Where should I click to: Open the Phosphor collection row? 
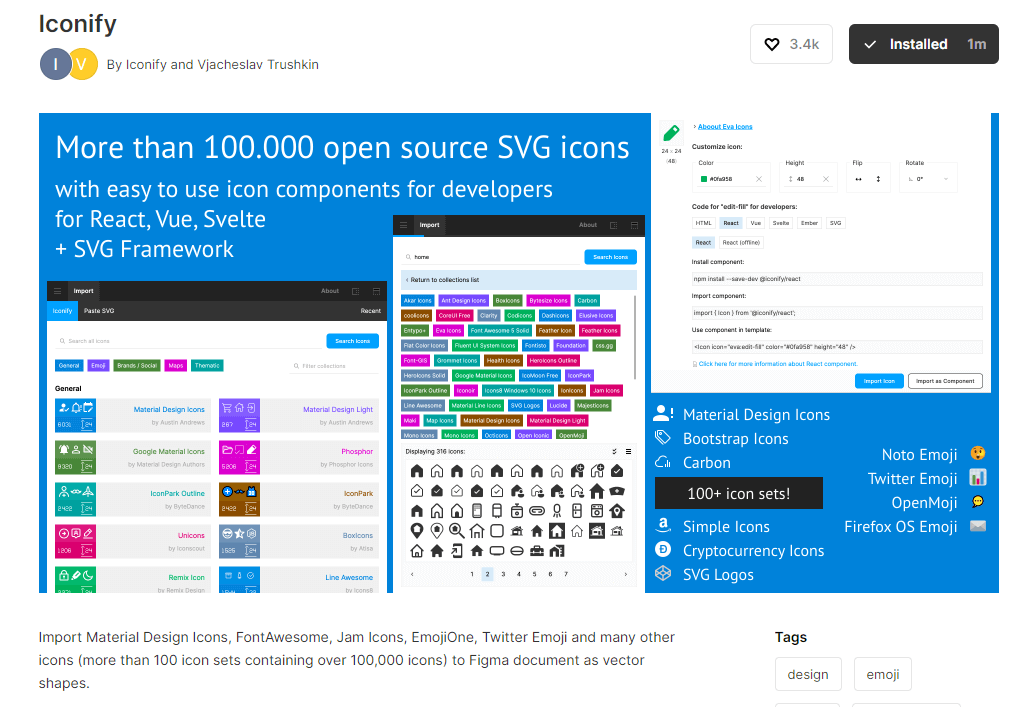click(299, 458)
